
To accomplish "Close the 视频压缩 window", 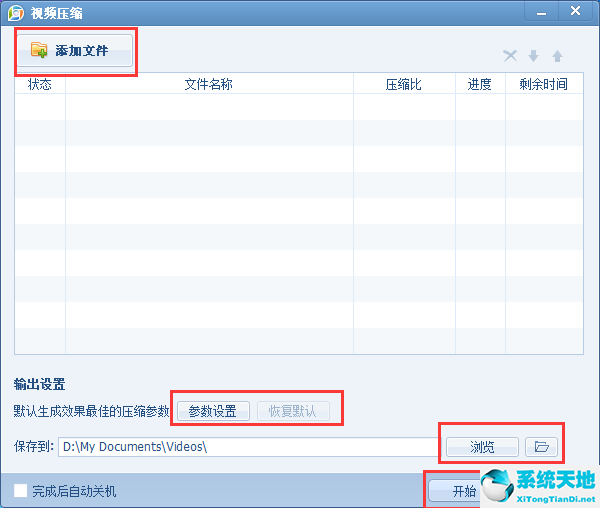I will 576,11.
